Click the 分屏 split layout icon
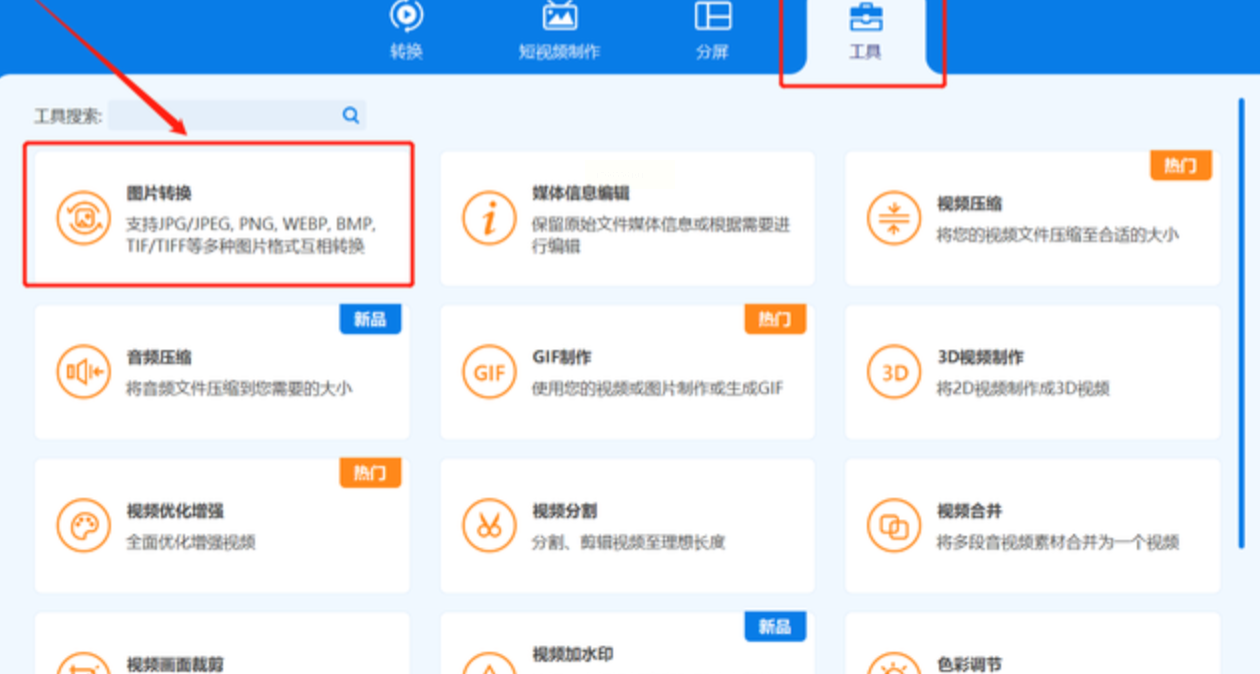Screen dimensions: 1260x674 (x=713, y=15)
